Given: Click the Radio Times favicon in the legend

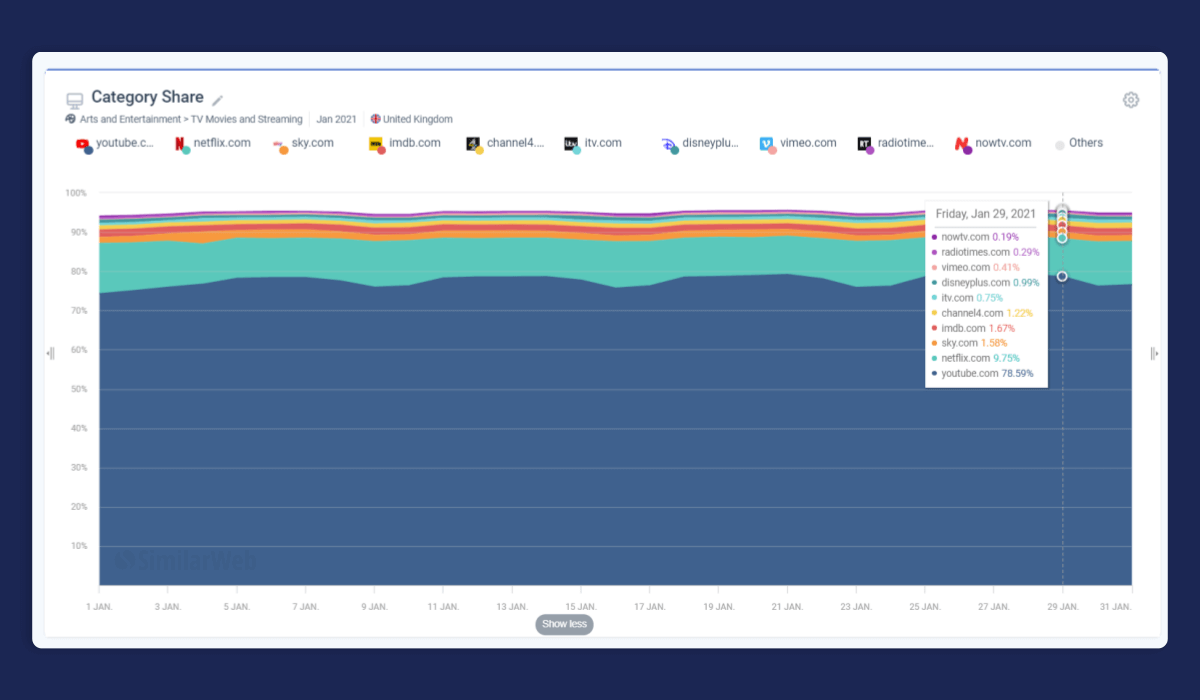Looking at the screenshot, I should pos(864,144).
